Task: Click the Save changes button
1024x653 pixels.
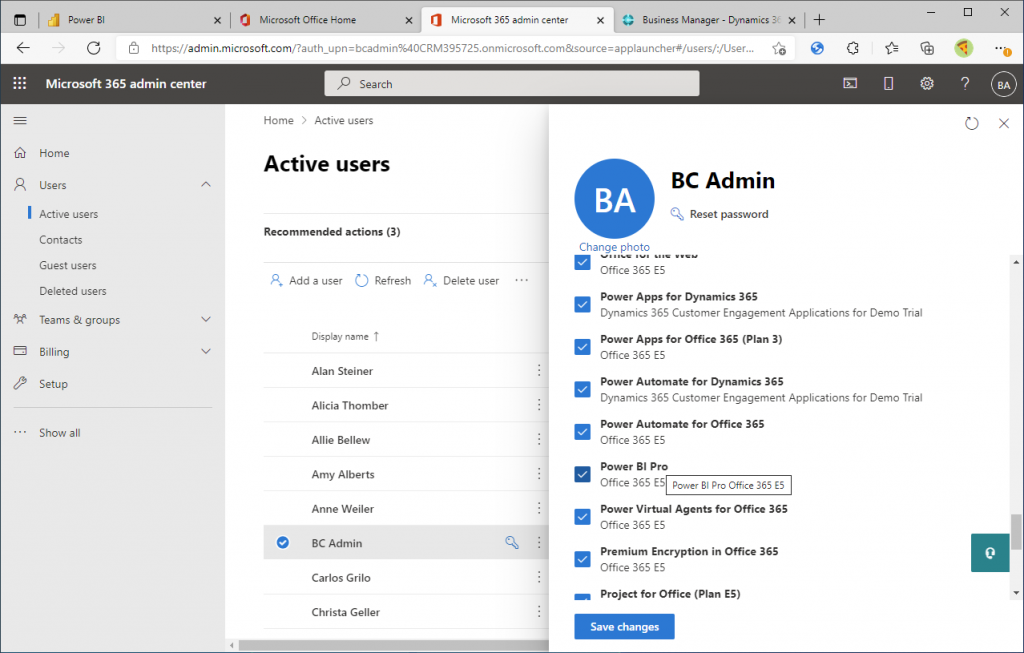Action: pos(624,626)
